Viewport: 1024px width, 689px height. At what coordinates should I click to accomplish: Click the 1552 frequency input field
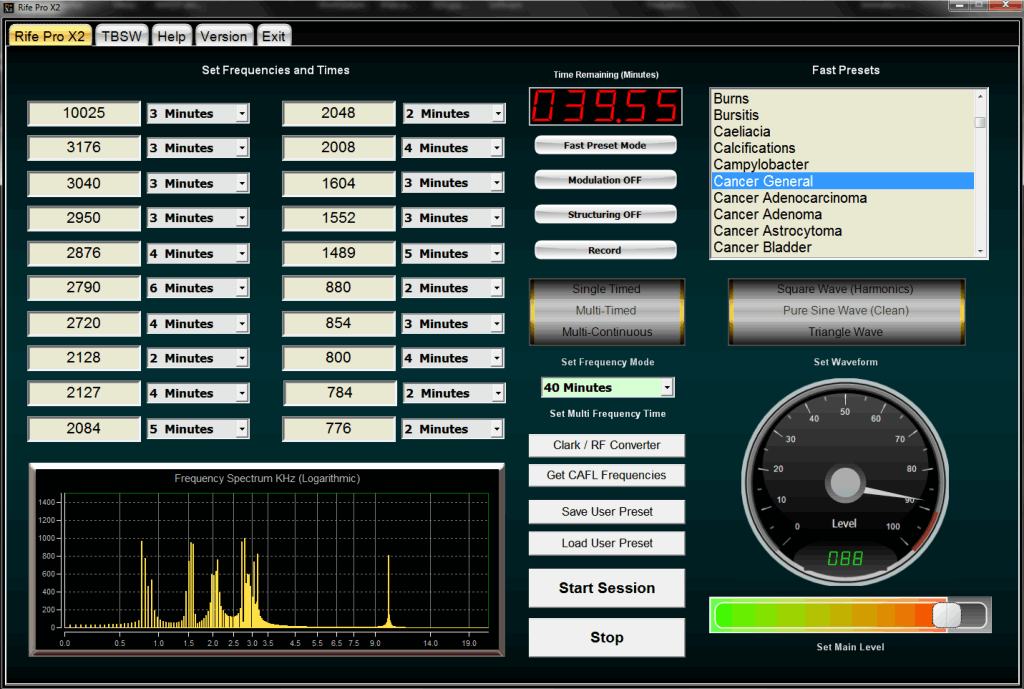point(338,218)
